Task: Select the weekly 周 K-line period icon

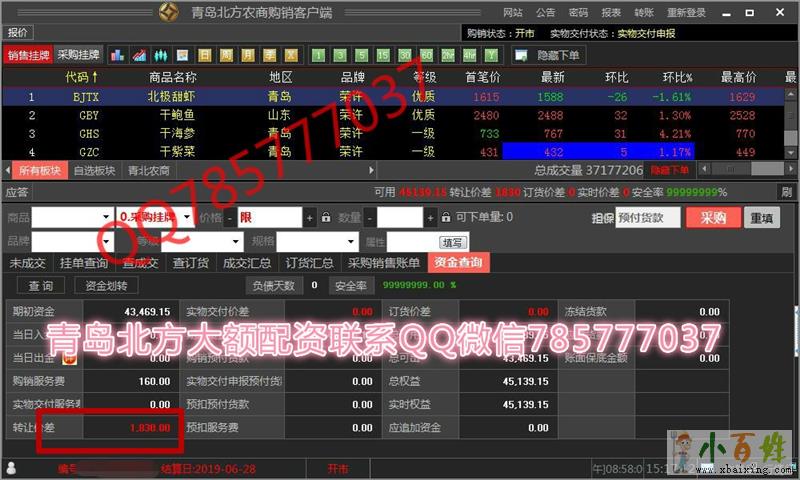Action: pos(226,55)
